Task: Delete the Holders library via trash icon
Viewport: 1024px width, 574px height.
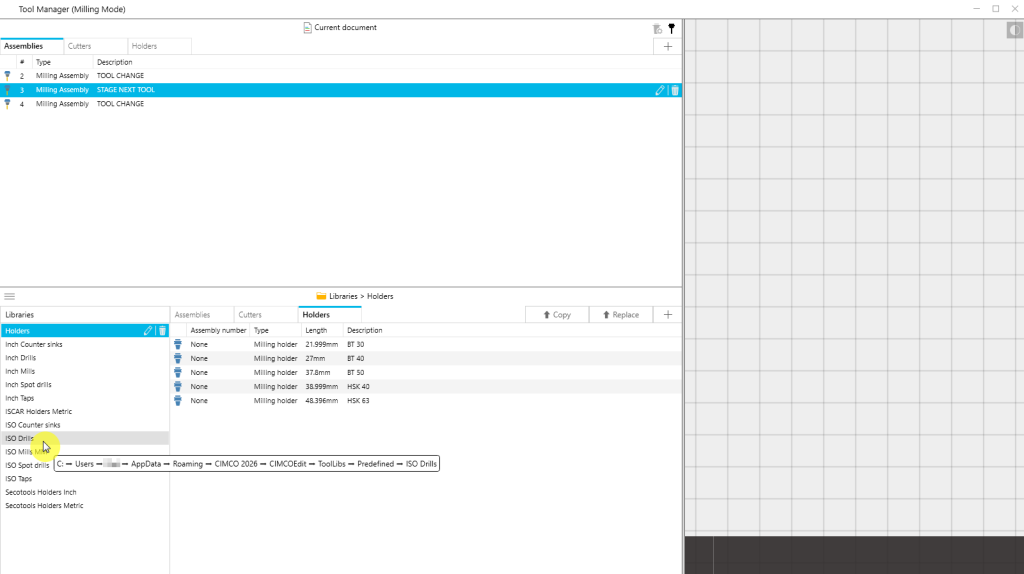Action: coord(162,331)
